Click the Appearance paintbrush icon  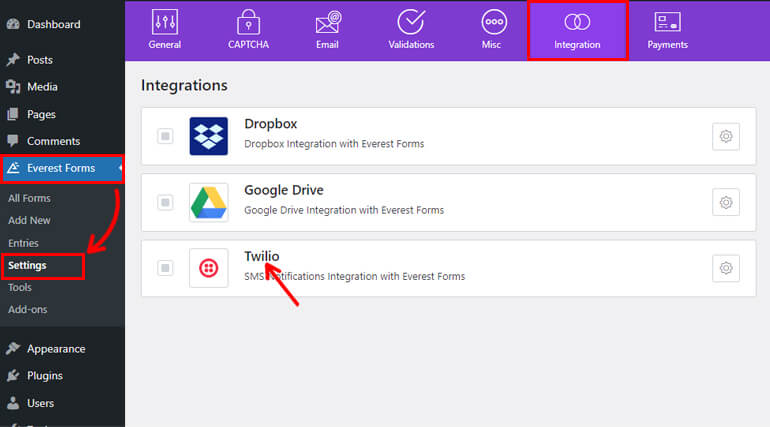coord(13,348)
